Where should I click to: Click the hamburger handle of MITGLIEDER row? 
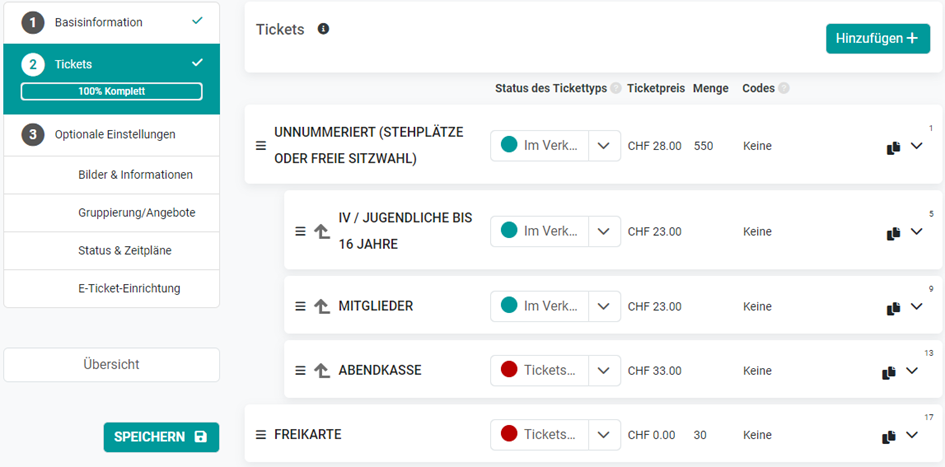pos(300,306)
